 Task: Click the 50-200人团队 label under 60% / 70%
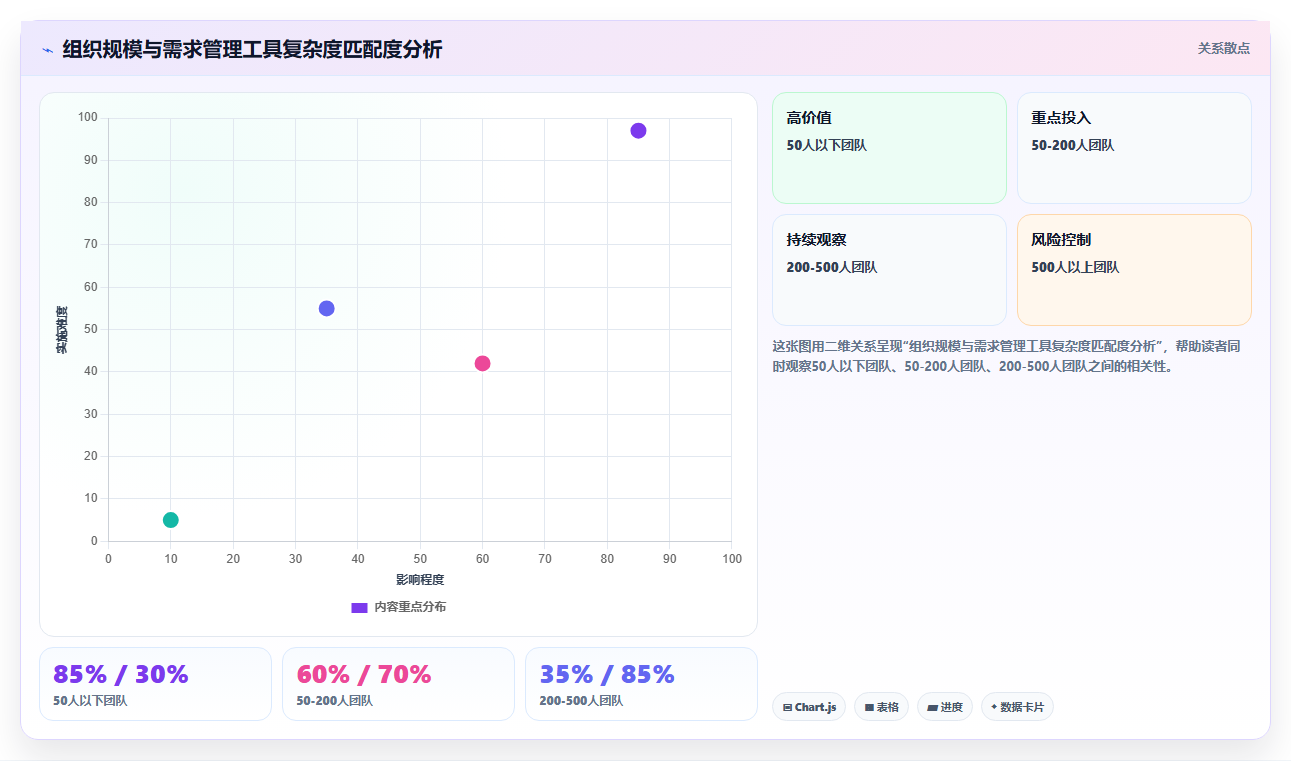click(x=335, y=701)
